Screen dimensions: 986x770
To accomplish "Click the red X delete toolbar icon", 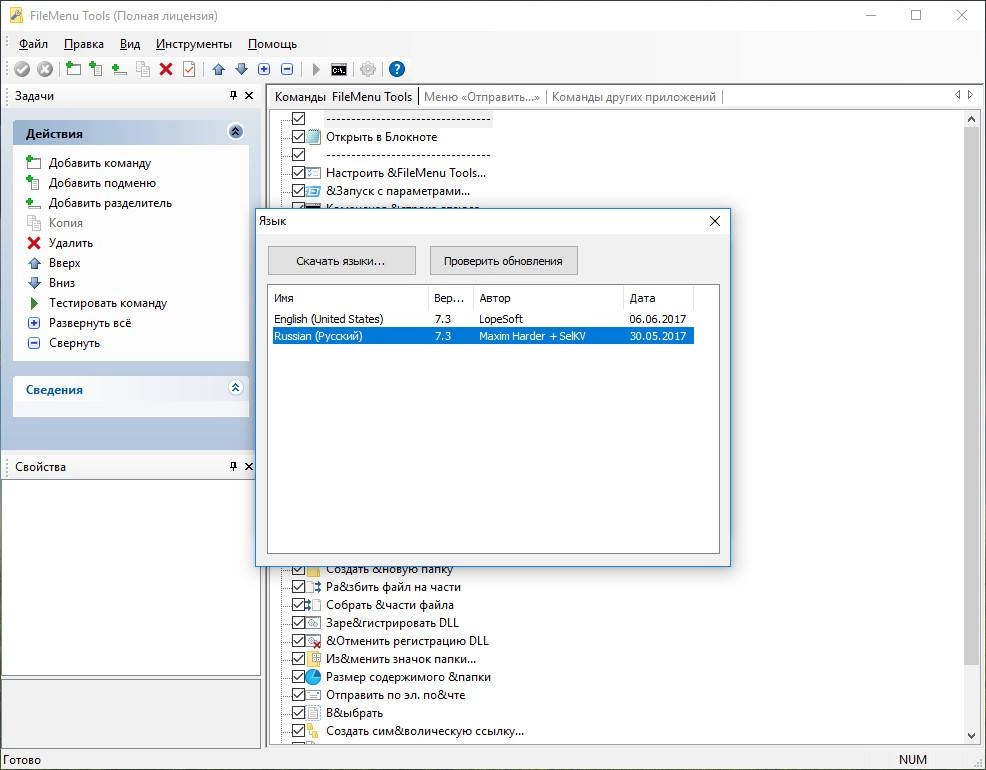I will click(x=166, y=69).
